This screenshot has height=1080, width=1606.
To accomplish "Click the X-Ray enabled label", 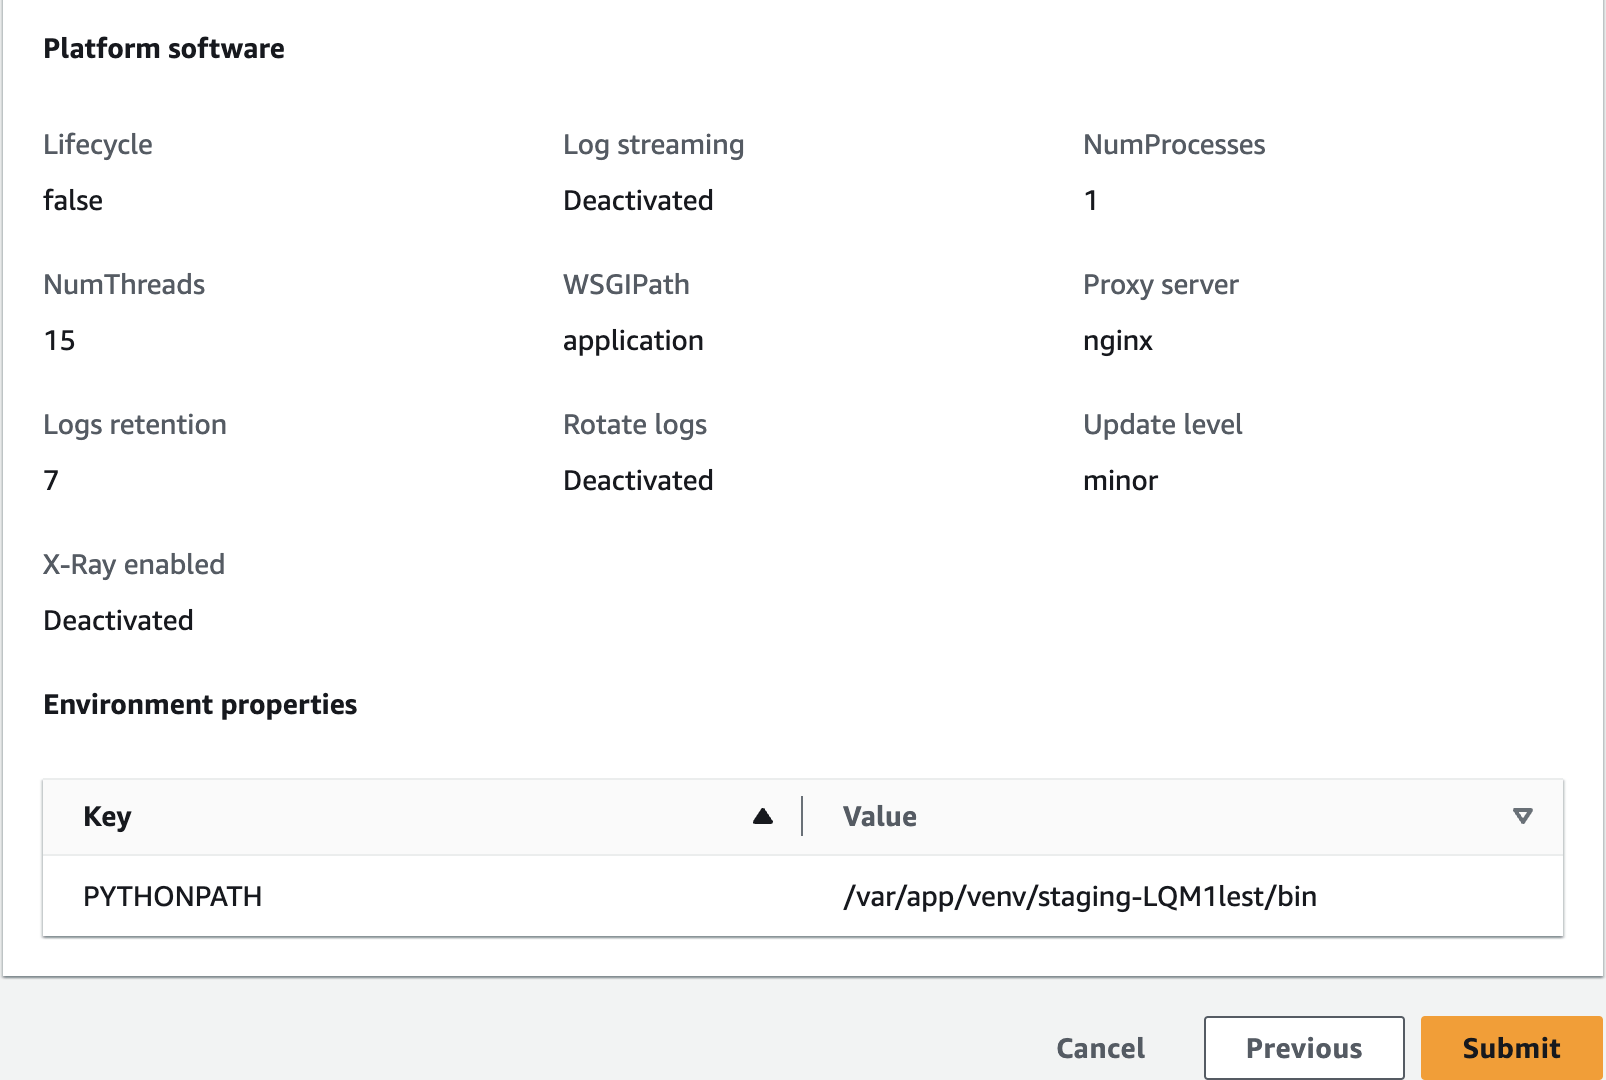I will click(134, 564).
